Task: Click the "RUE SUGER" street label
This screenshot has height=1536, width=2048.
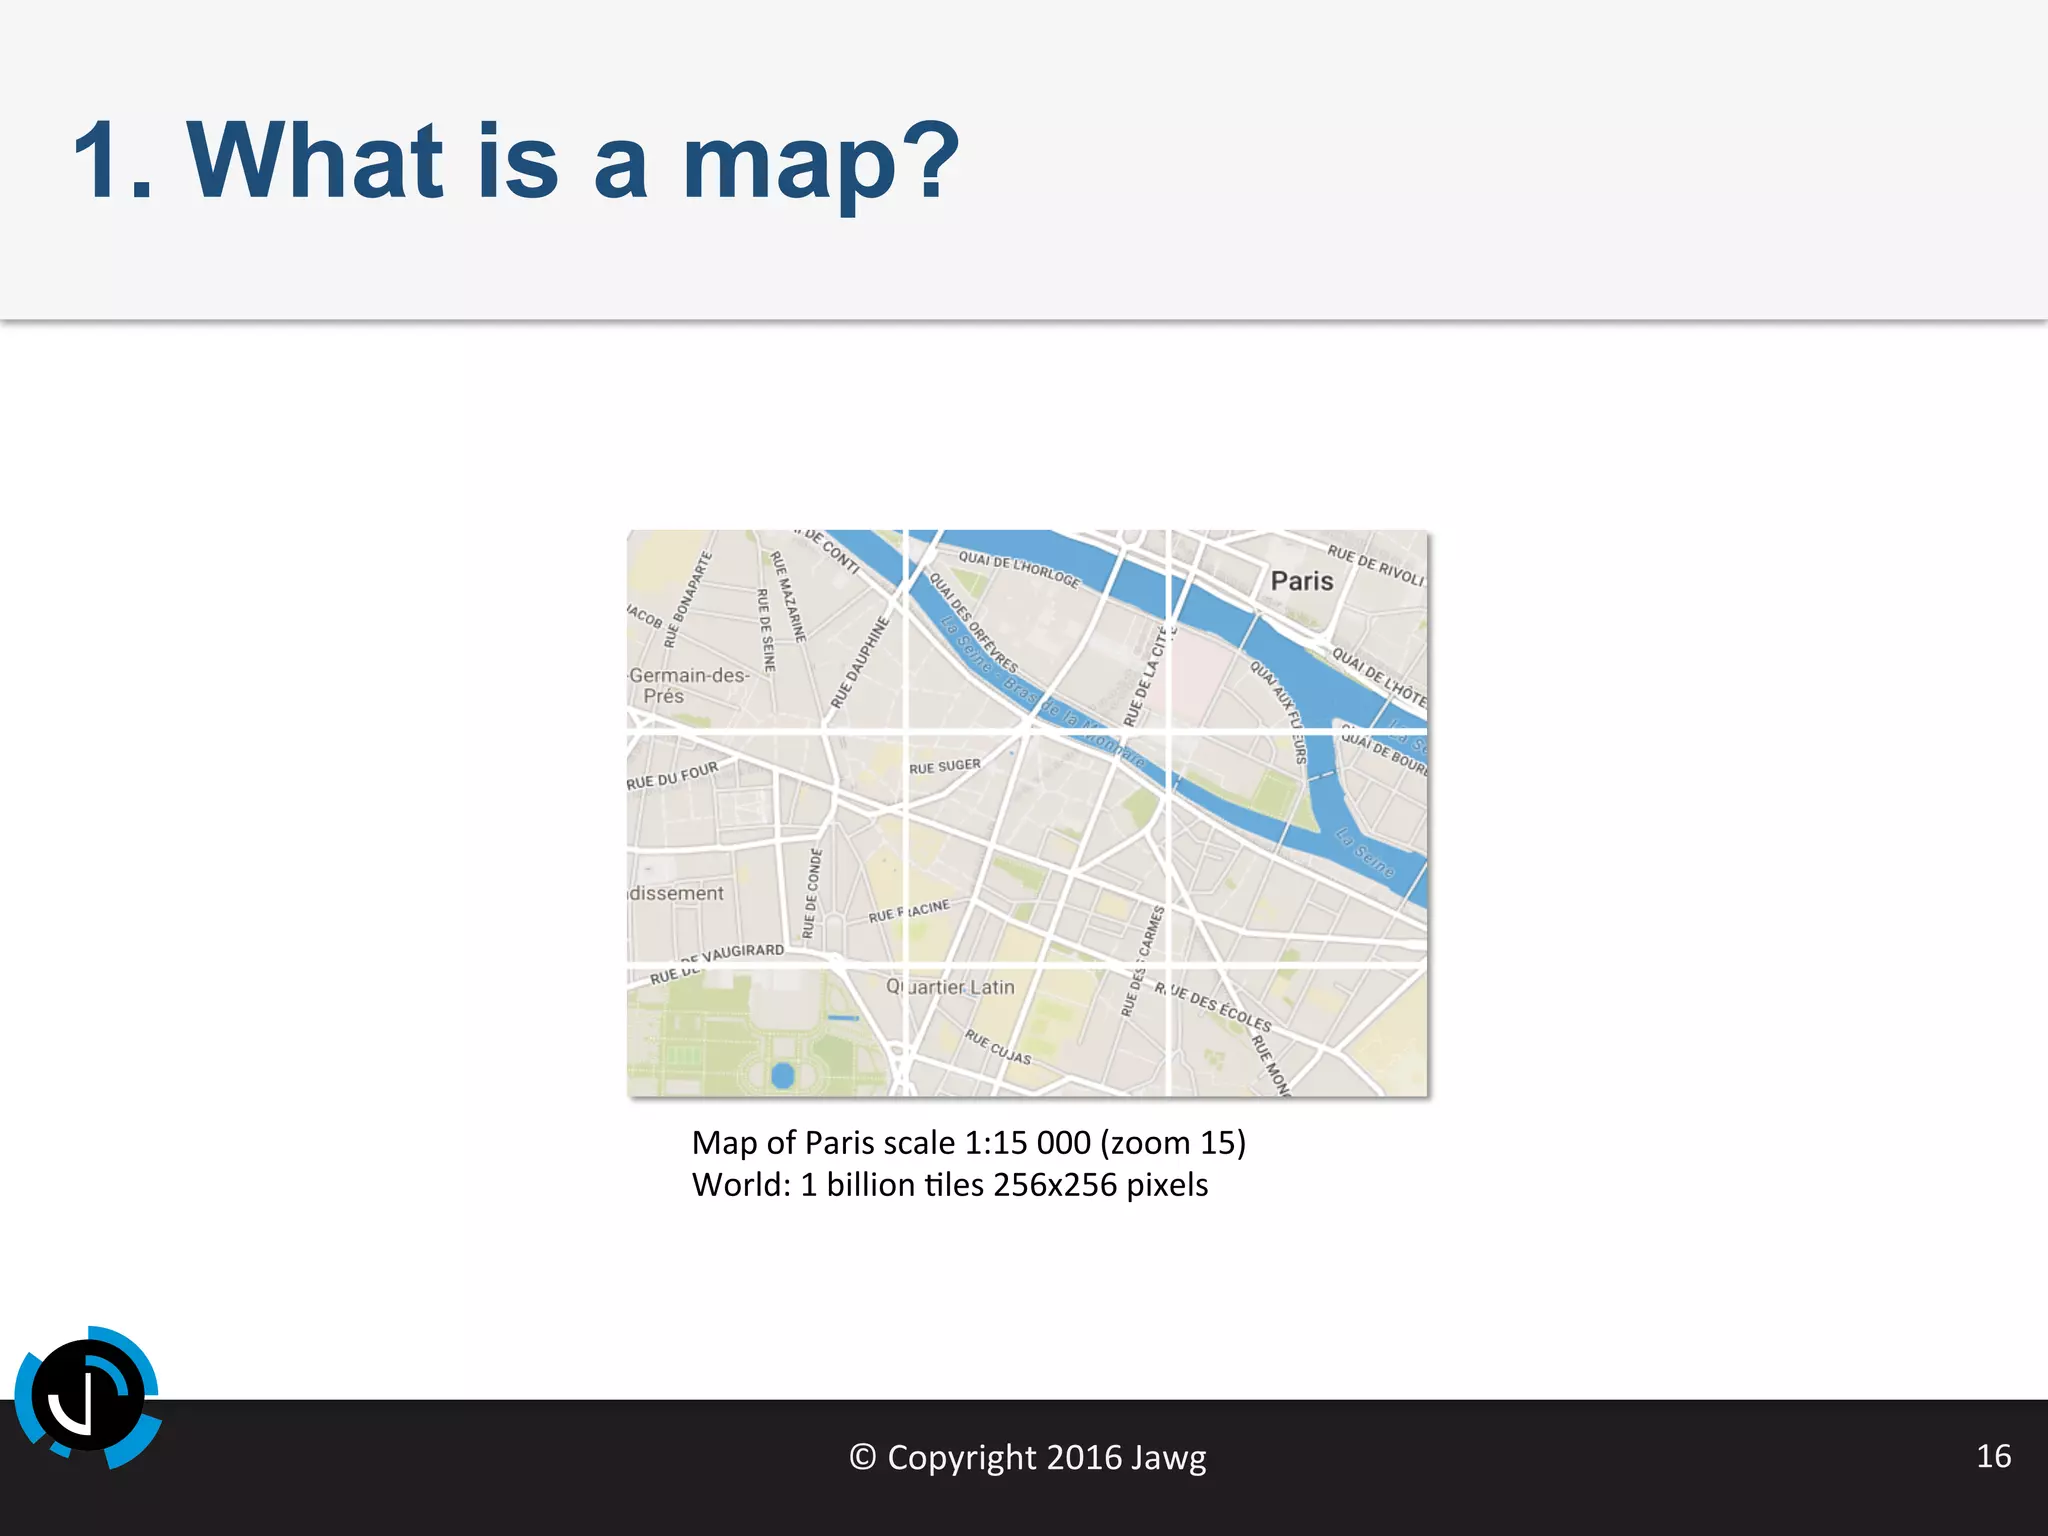Action: click(945, 766)
